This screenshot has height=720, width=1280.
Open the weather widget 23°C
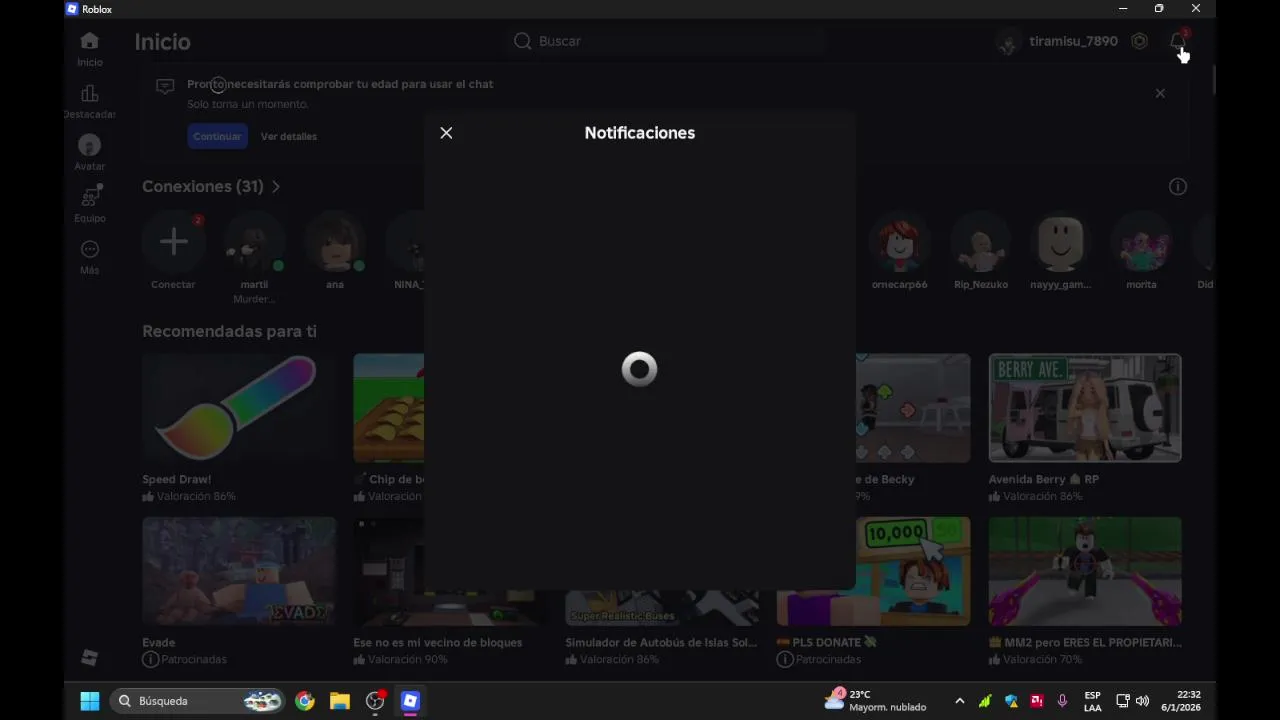pyautogui.click(x=876, y=701)
